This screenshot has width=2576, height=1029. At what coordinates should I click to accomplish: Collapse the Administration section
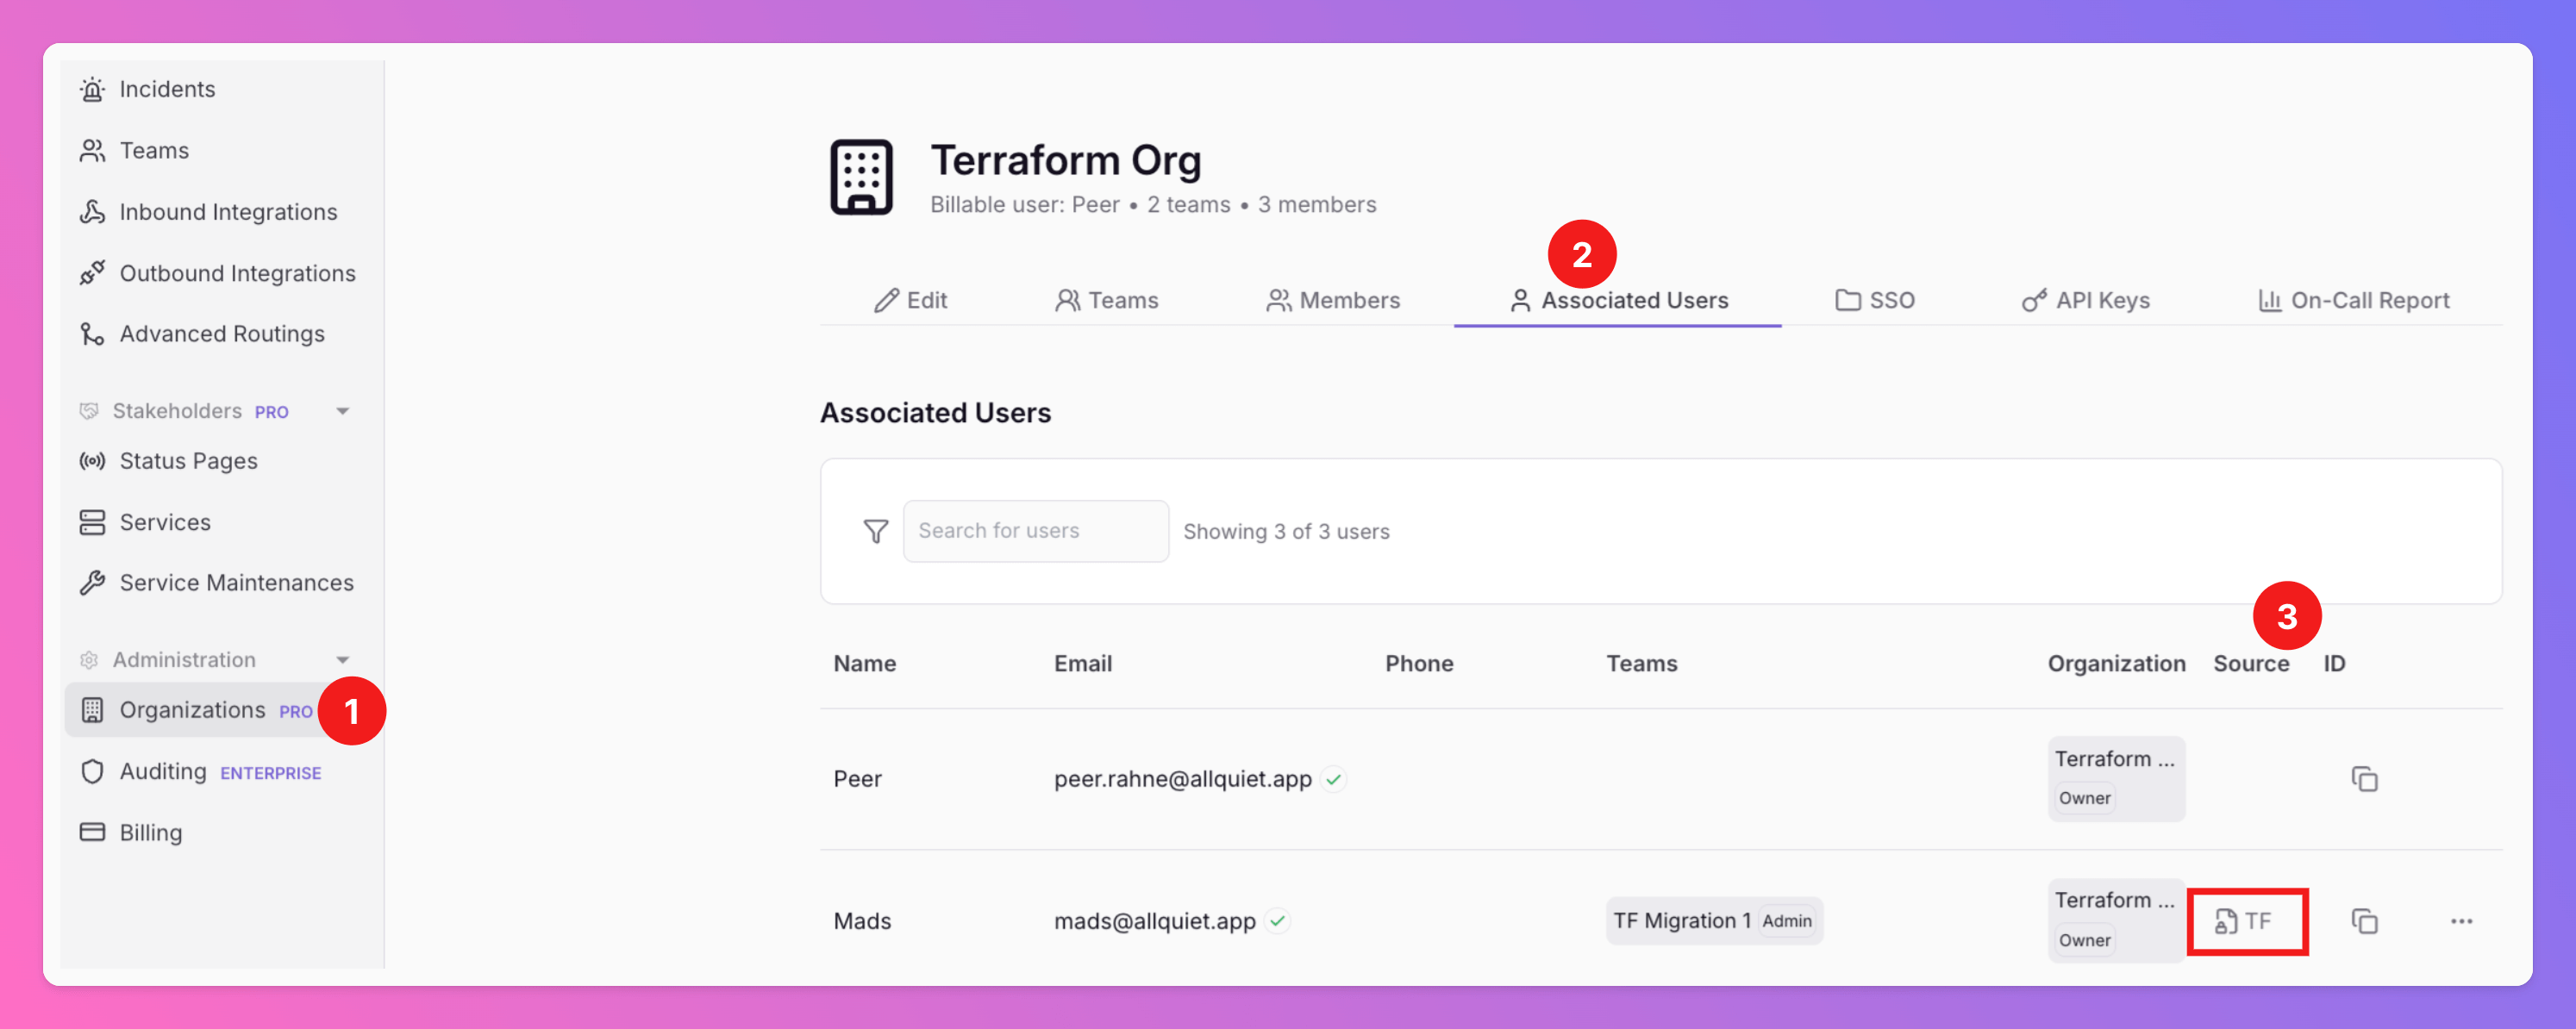pyautogui.click(x=343, y=660)
